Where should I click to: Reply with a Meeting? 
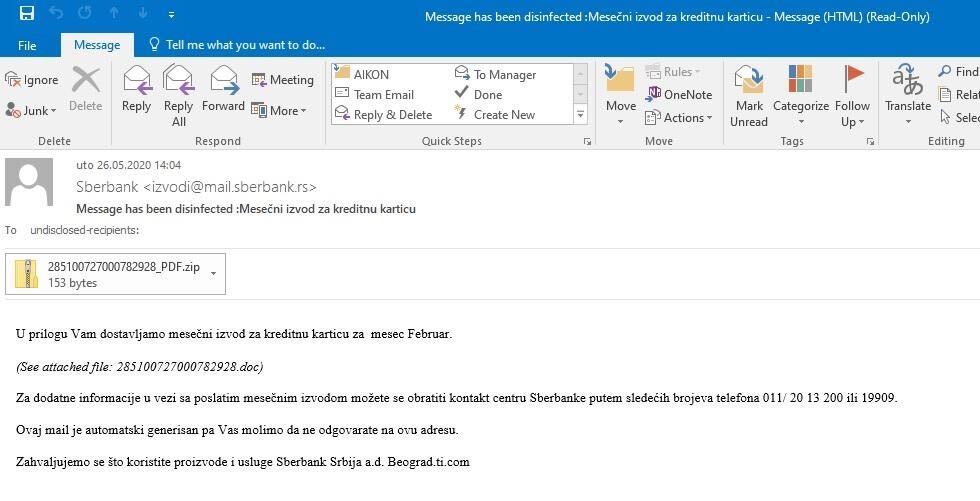[282, 80]
